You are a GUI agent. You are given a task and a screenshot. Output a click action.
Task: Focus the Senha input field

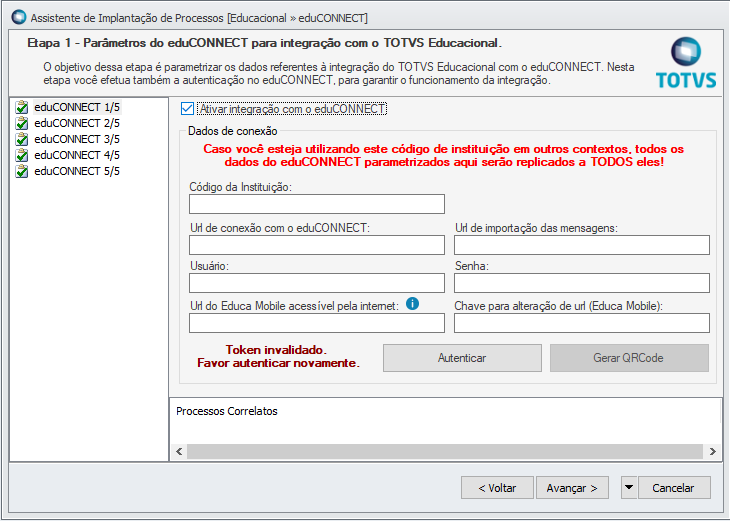coord(581,283)
